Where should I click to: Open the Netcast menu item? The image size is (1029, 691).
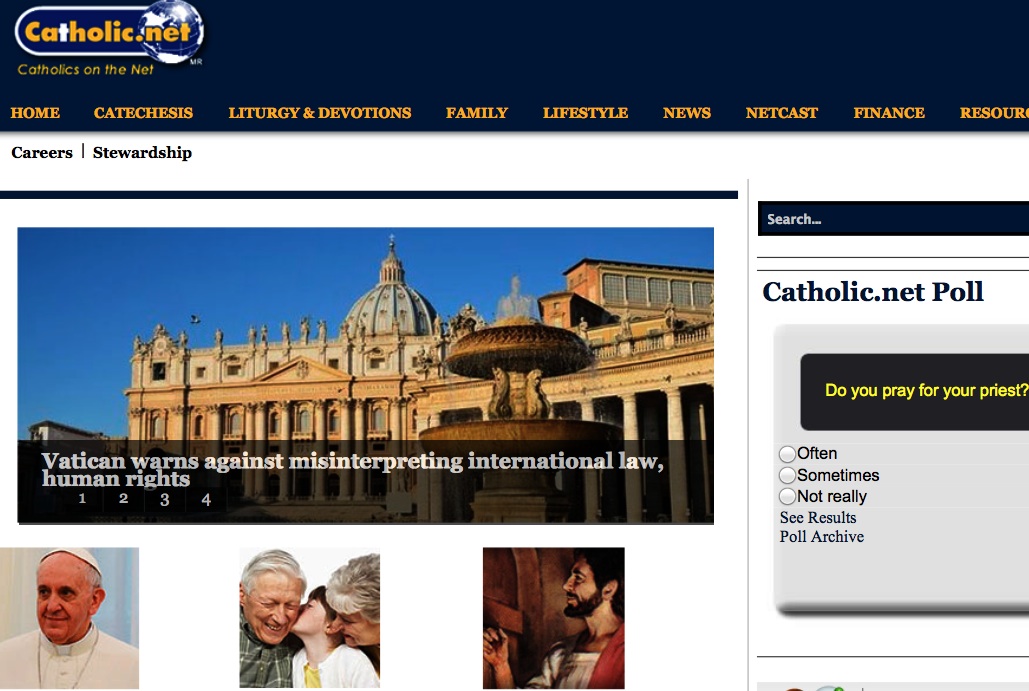click(782, 113)
